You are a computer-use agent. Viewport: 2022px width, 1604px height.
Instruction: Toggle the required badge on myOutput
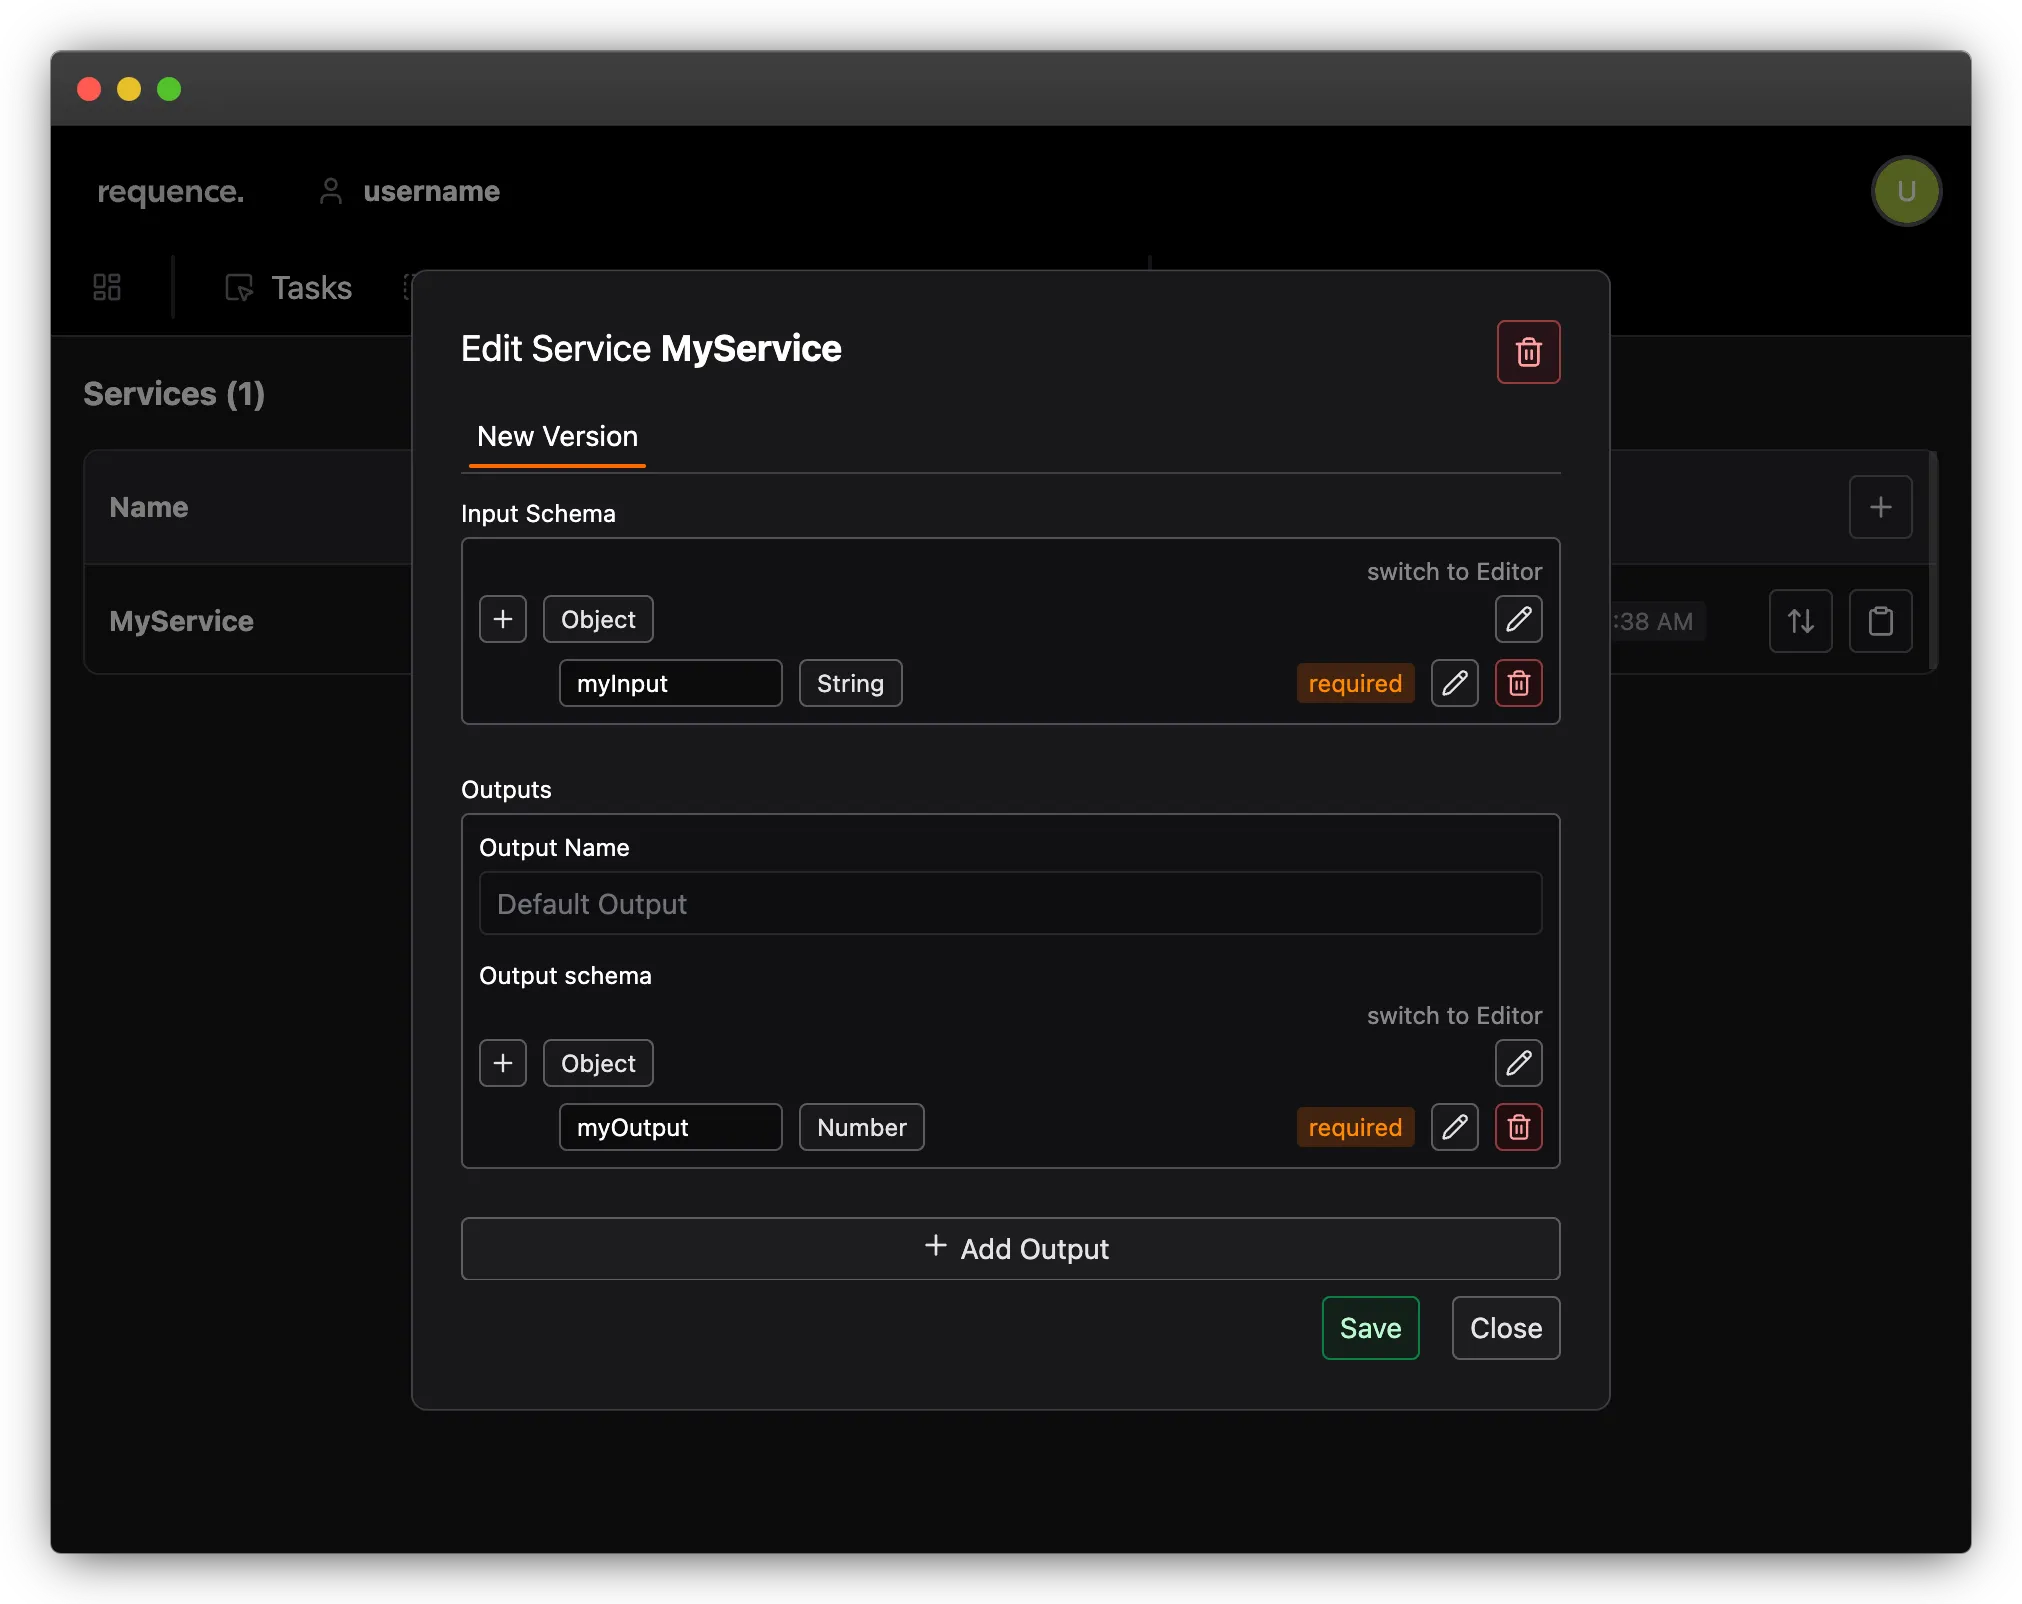[x=1355, y=1127]
